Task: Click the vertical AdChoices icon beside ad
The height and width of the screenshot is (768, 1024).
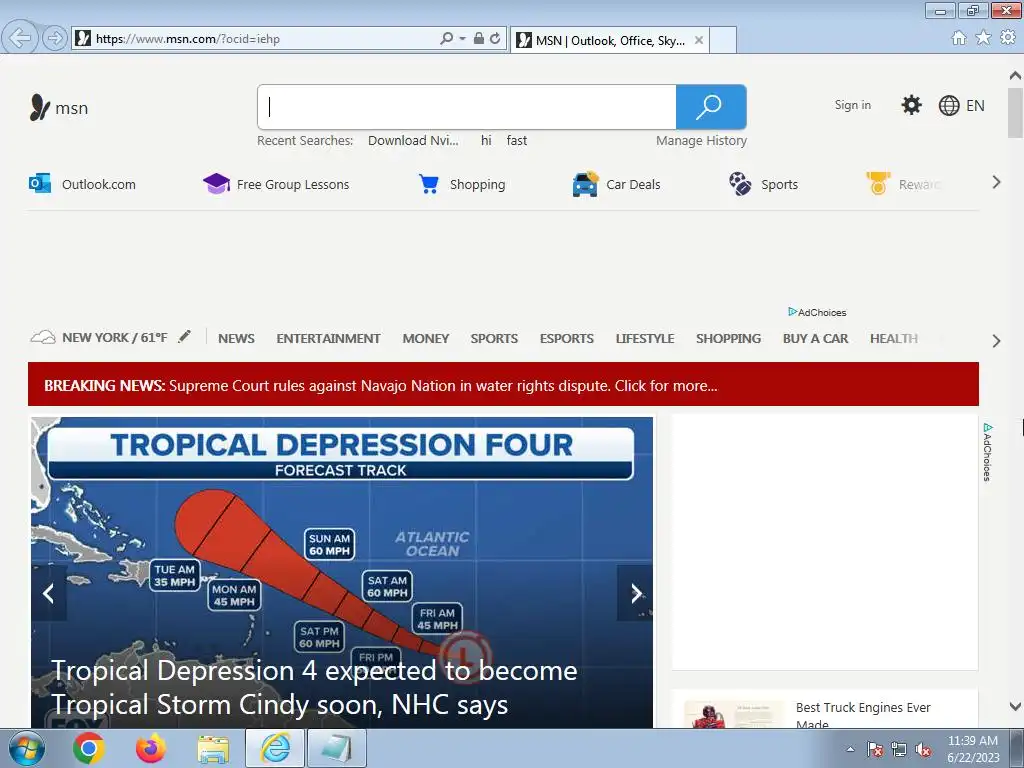Action: (987, 452)
